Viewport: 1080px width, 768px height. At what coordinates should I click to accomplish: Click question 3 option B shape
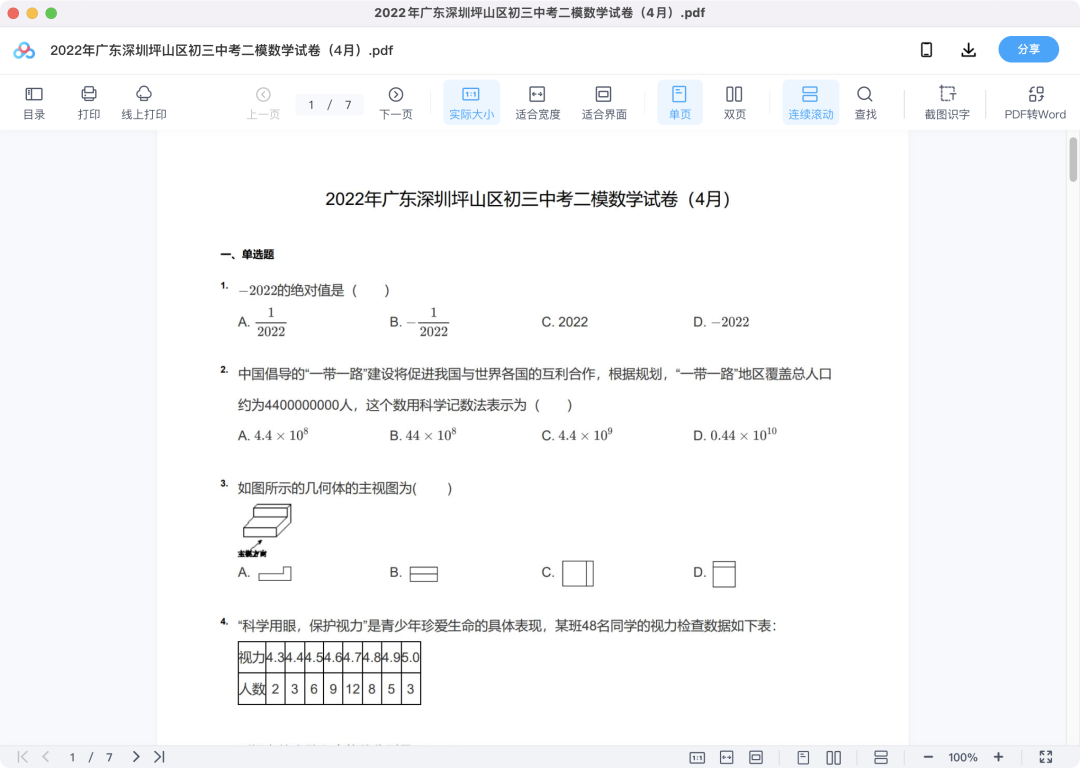point(424,573)
